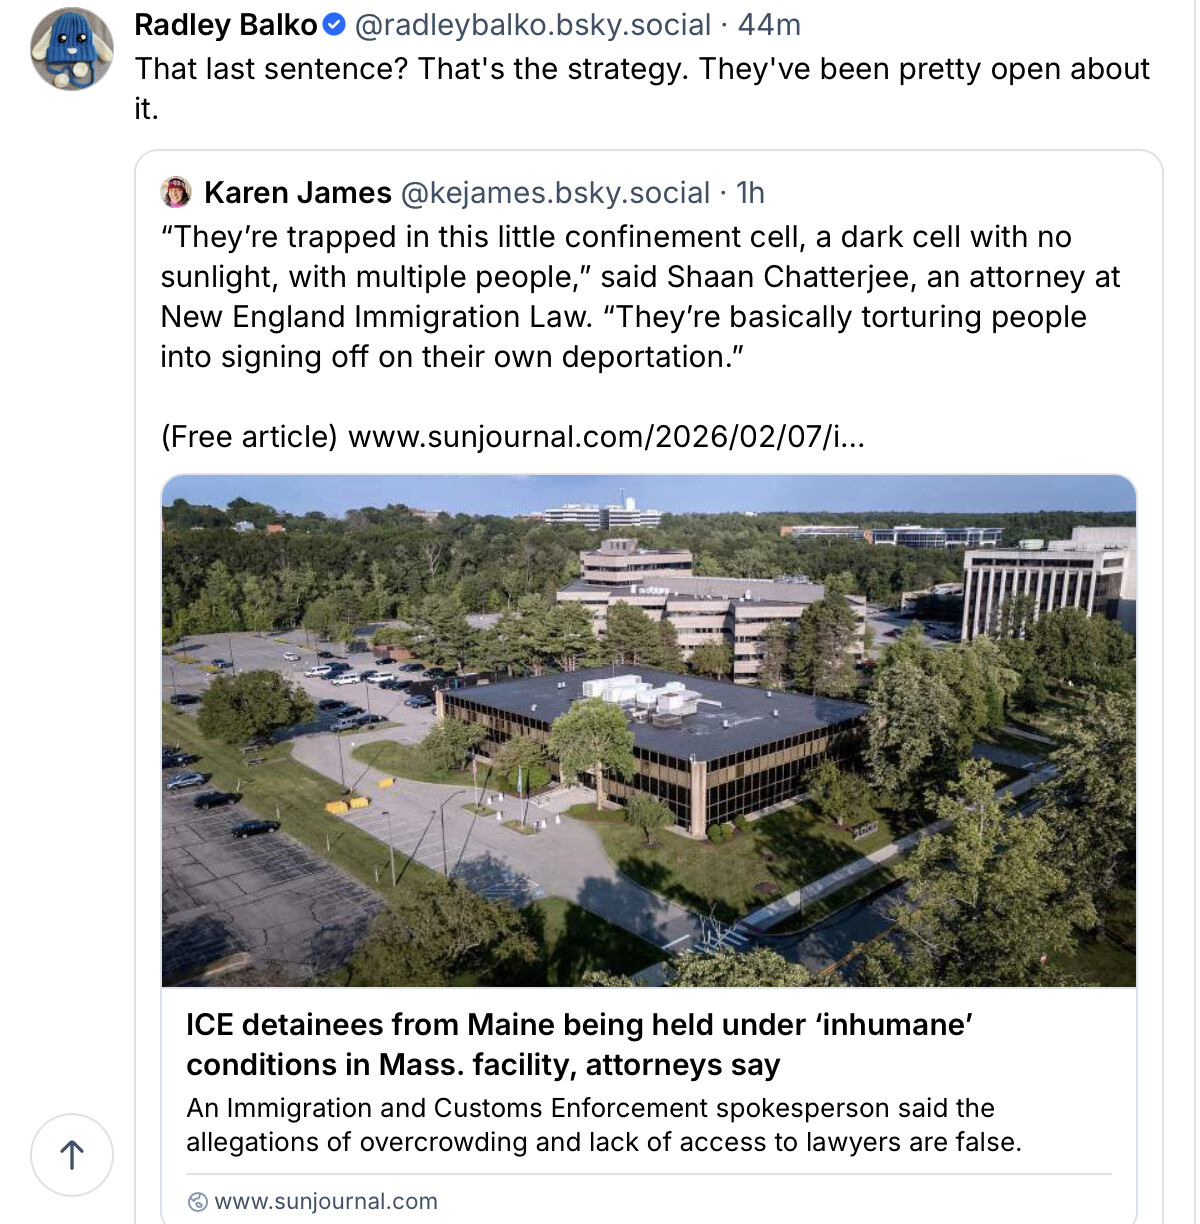Click Karen James's small profile avatar
Screen dimensions: 1200x1224
click(x=176, y=192)
